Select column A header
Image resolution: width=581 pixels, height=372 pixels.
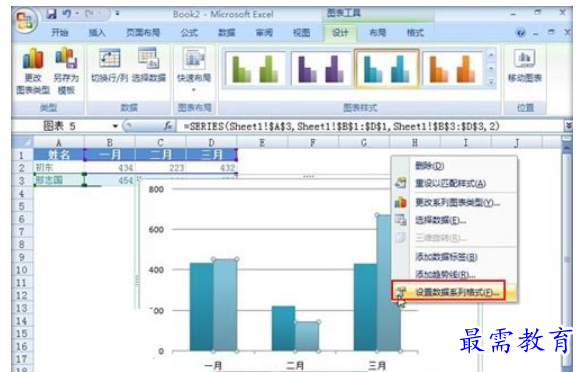59,143
